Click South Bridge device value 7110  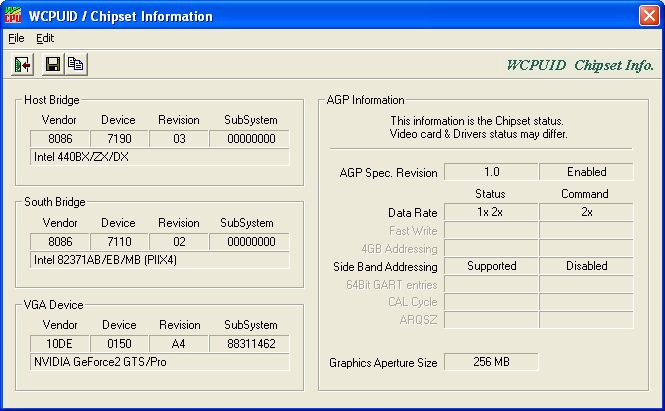pos(119,242)
